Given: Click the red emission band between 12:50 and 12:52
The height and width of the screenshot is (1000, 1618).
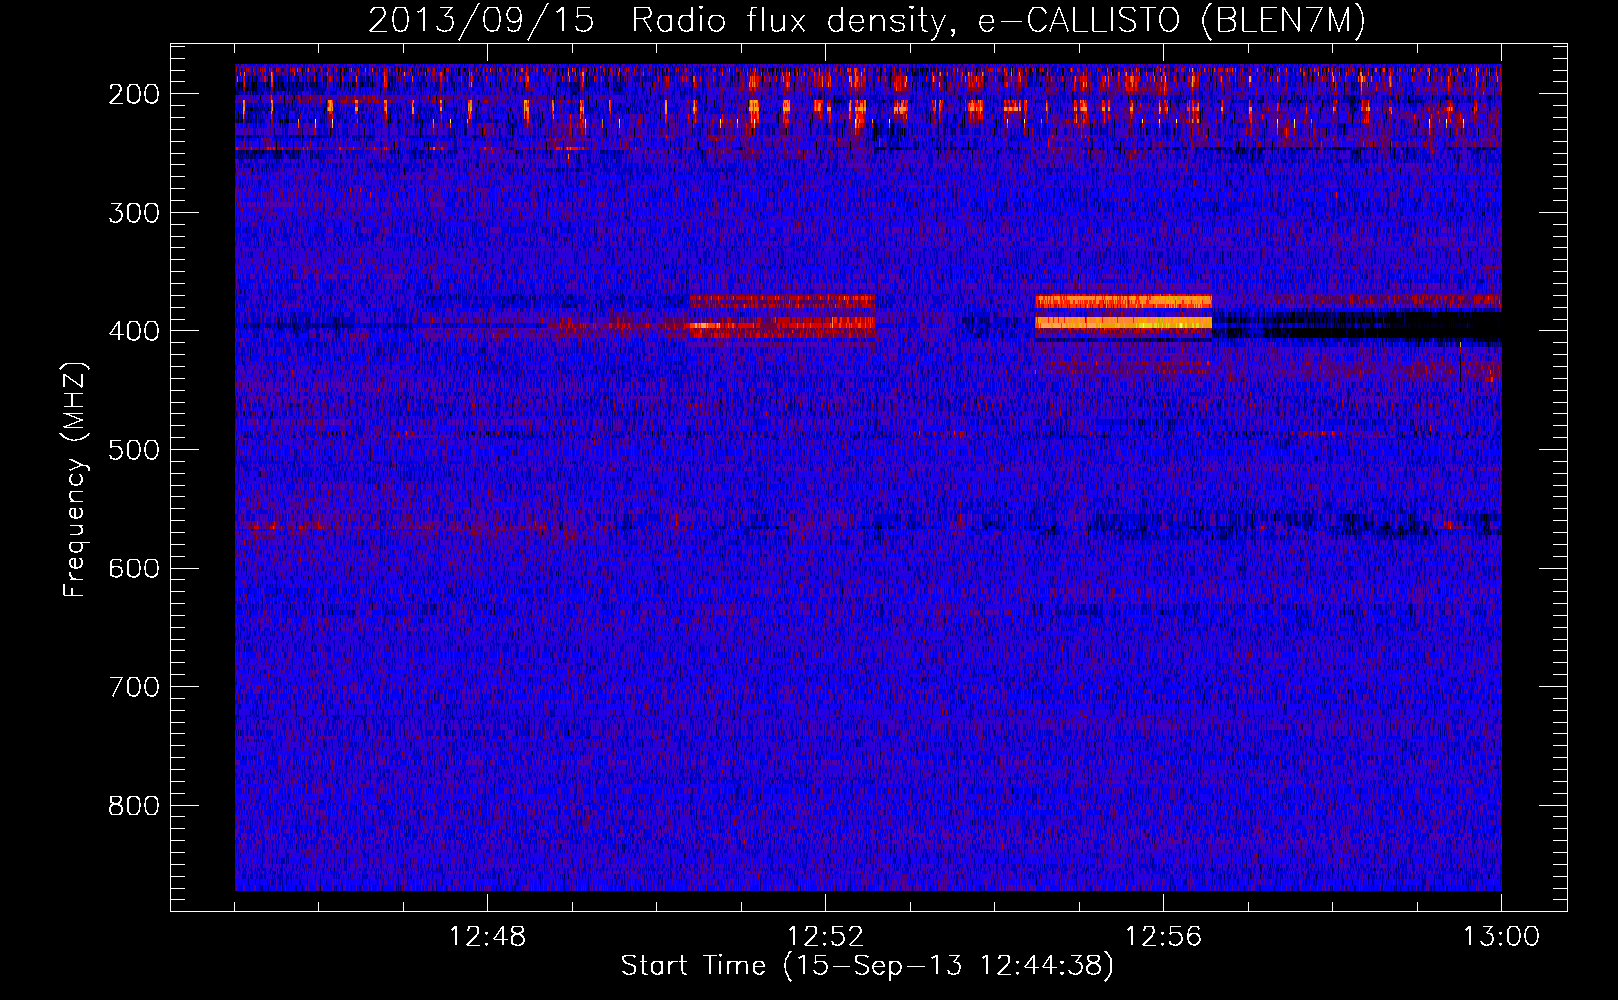Looking at the screenshot, I should pyautogui.click(x=782, y=318).
